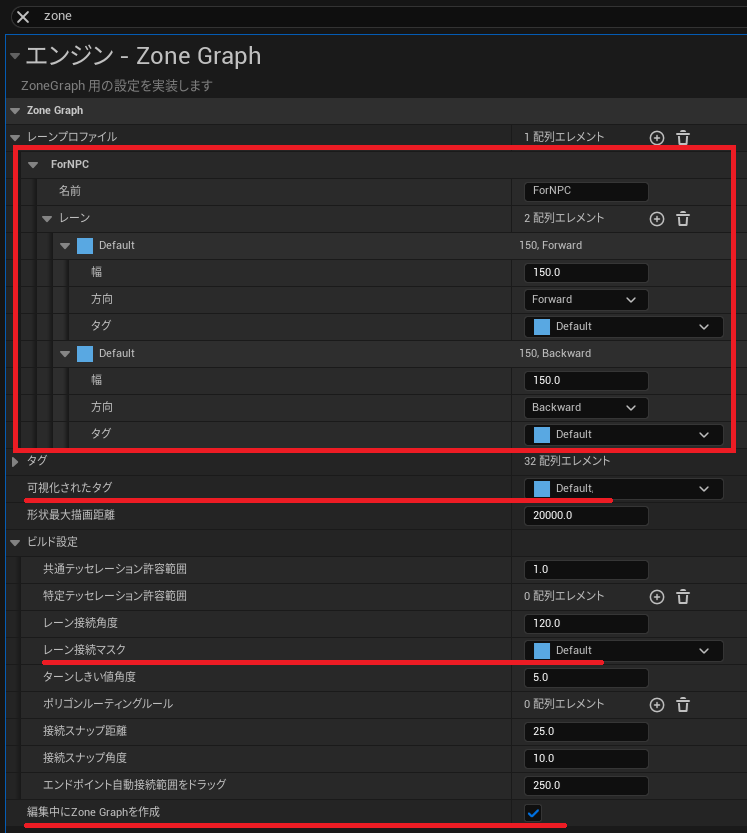This screenshot has height=833, width=747.
Task: Edit the 幅 value of the Forward lane
Action: tap(586, 273)
